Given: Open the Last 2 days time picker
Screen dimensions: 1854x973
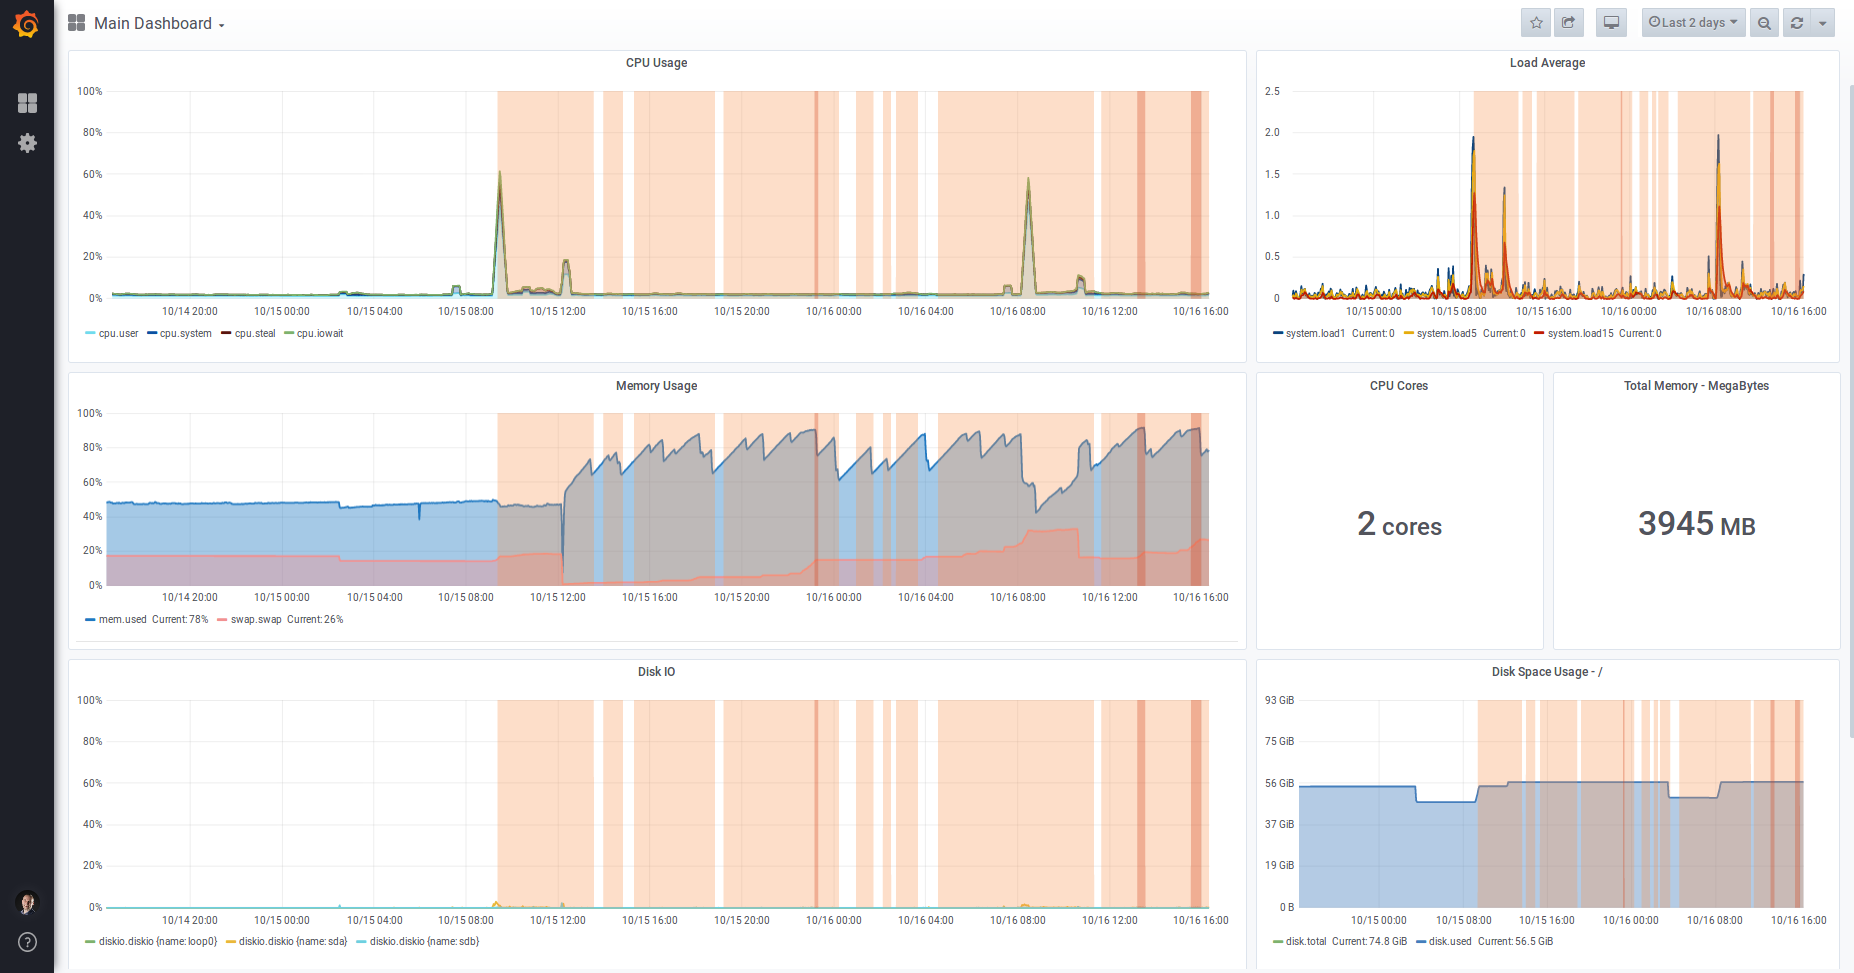Looking at the screenshot, I should pos(1693,21).
